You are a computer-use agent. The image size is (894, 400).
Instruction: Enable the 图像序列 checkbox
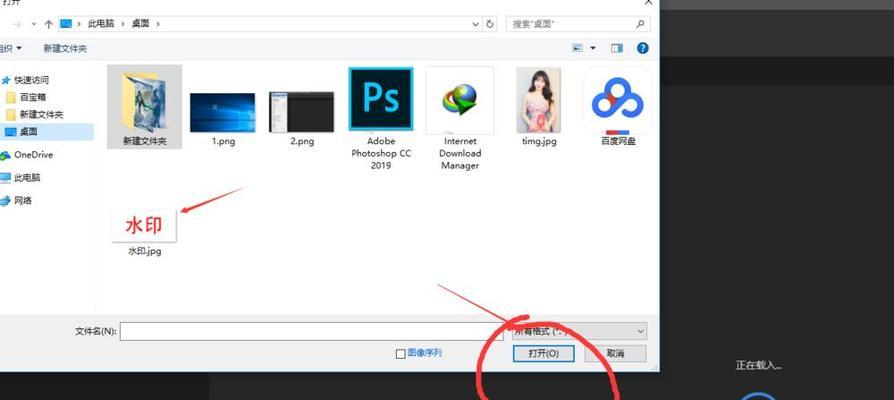coord(400,354)
